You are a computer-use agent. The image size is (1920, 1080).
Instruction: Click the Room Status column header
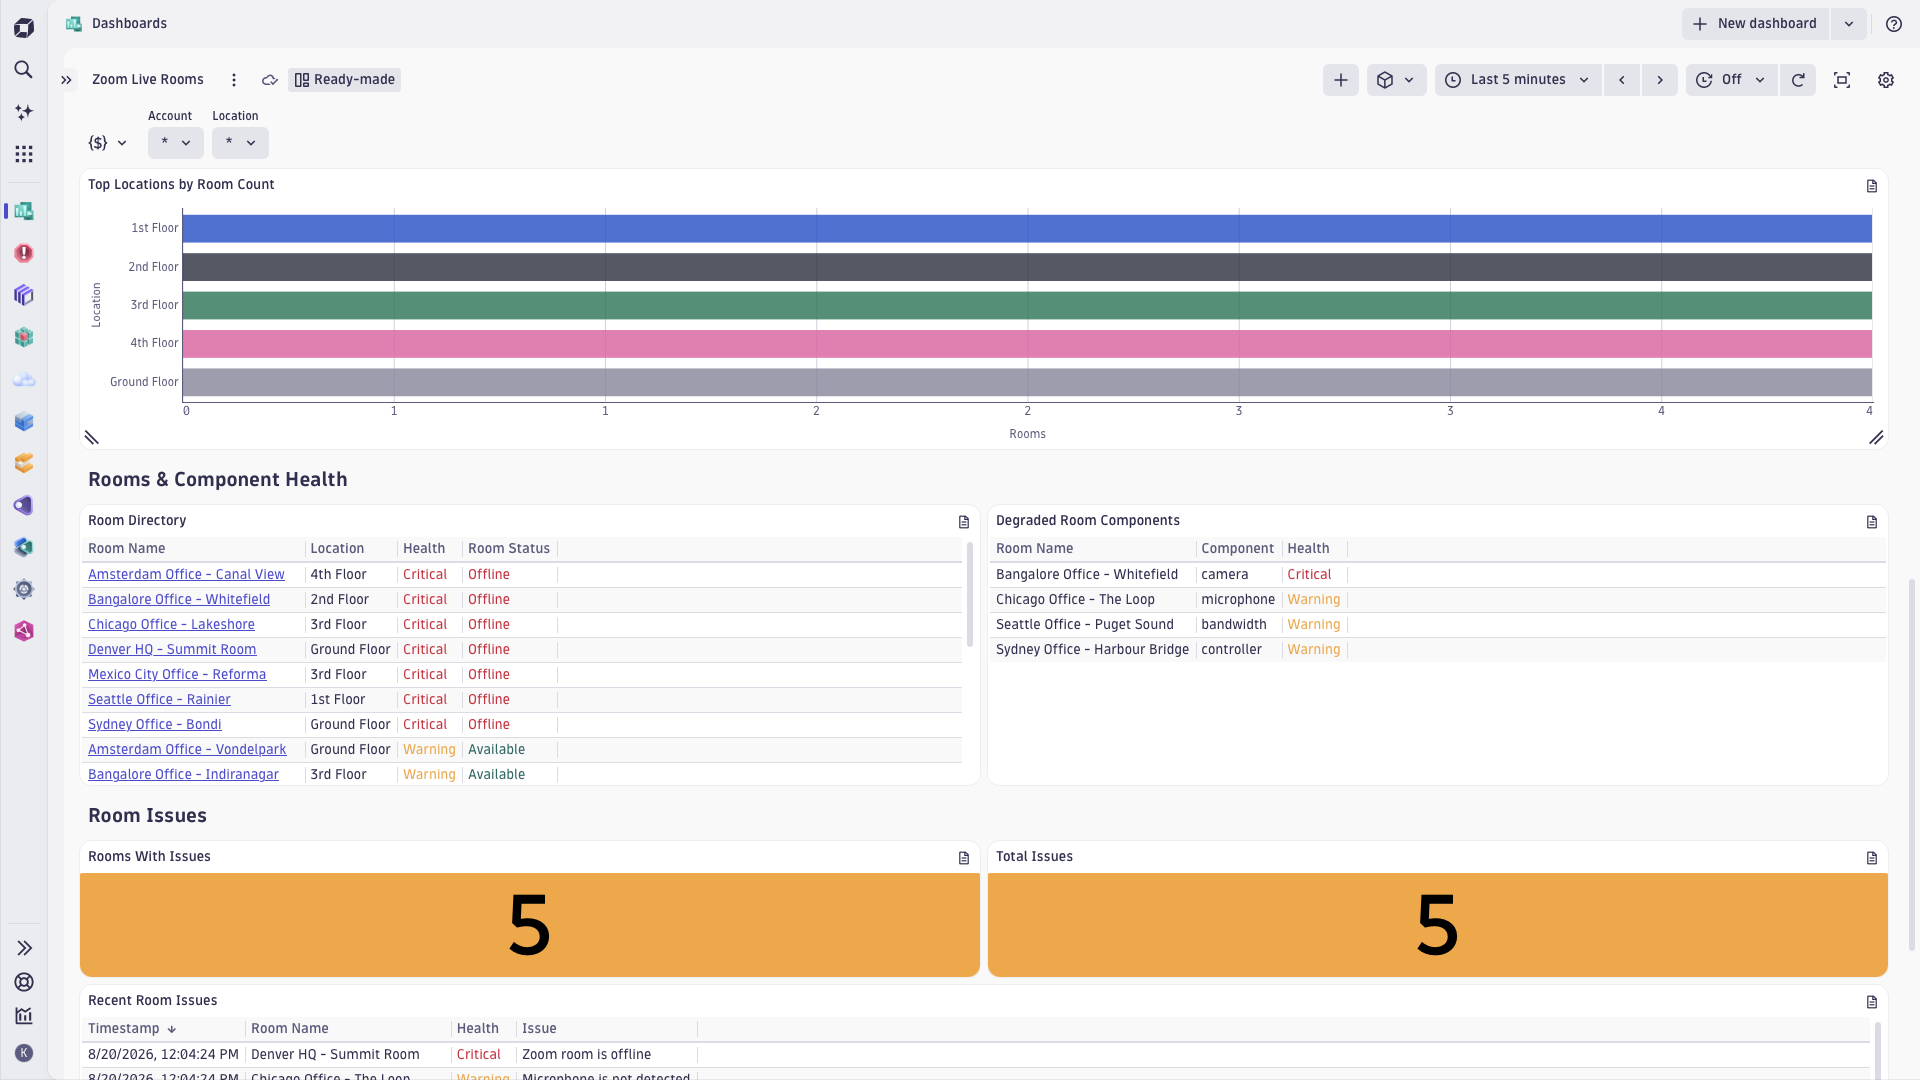[x=509, y=549]
